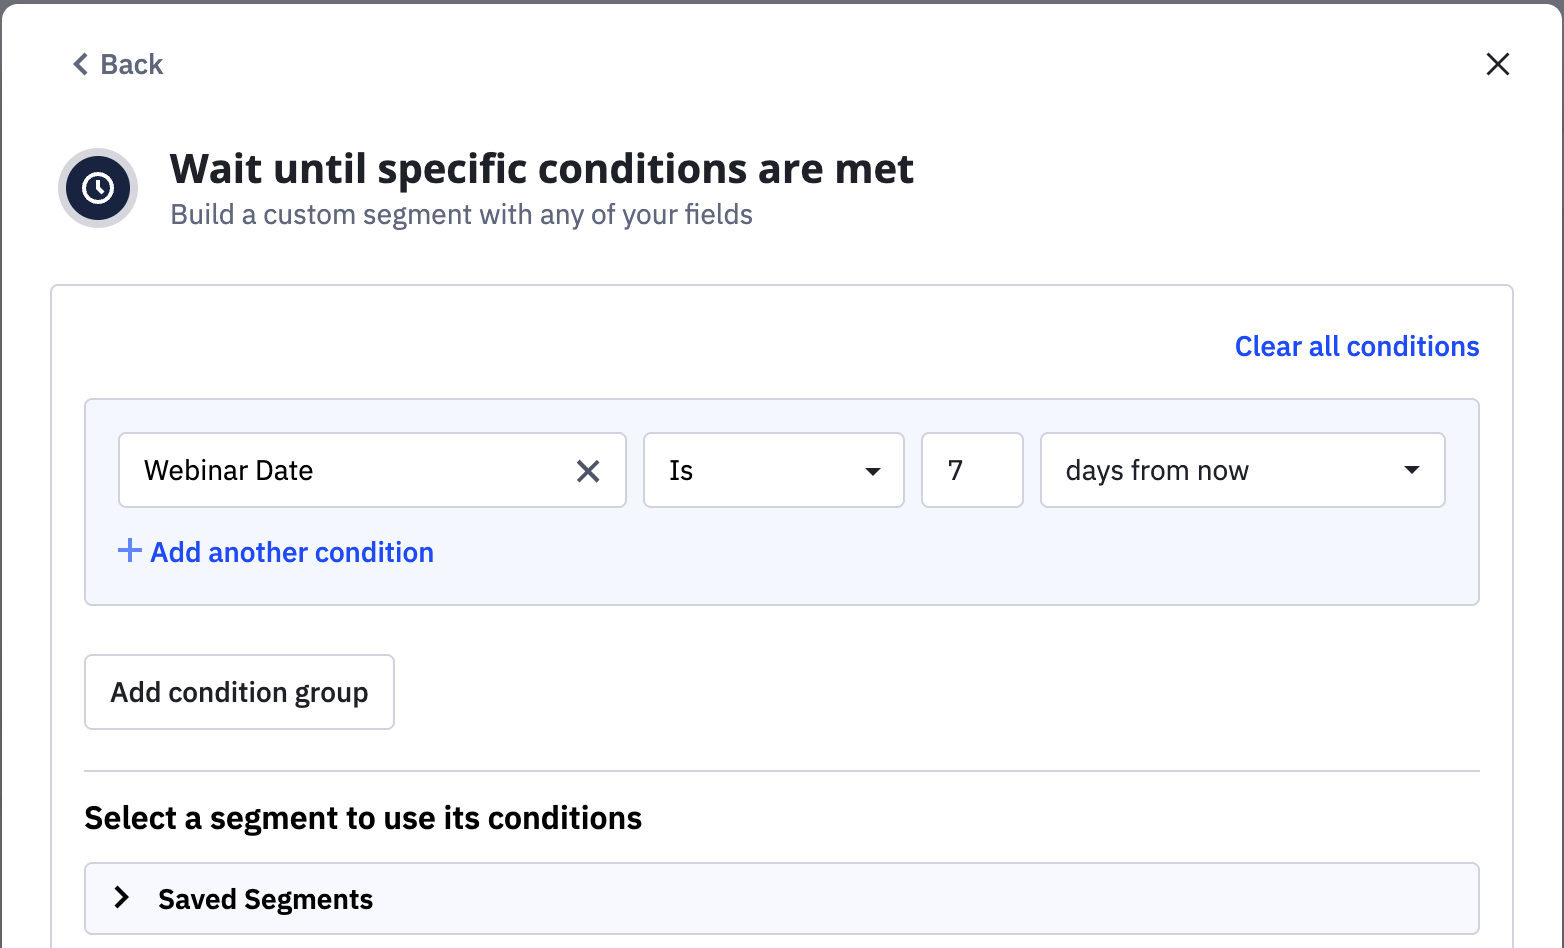Click the number of days input field
This screenshot has width=1564, height=948.
coord(971,471)
